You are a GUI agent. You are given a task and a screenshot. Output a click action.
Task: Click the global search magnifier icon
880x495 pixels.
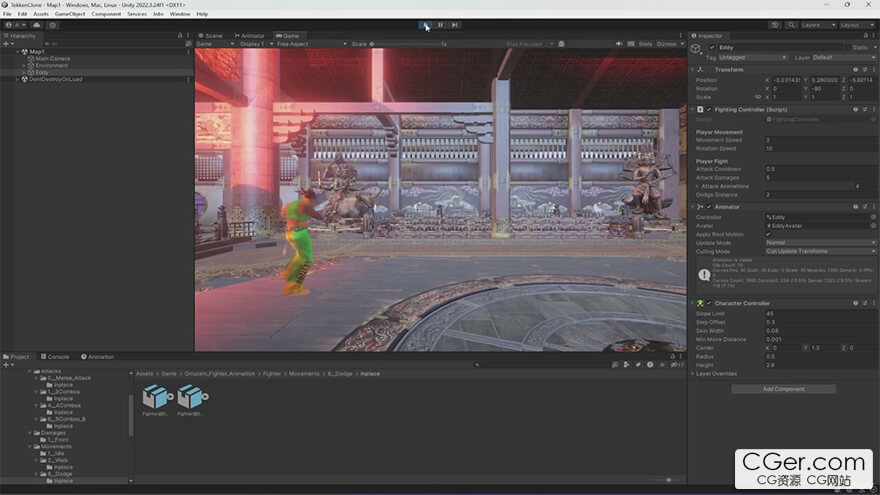pos(791,25)
